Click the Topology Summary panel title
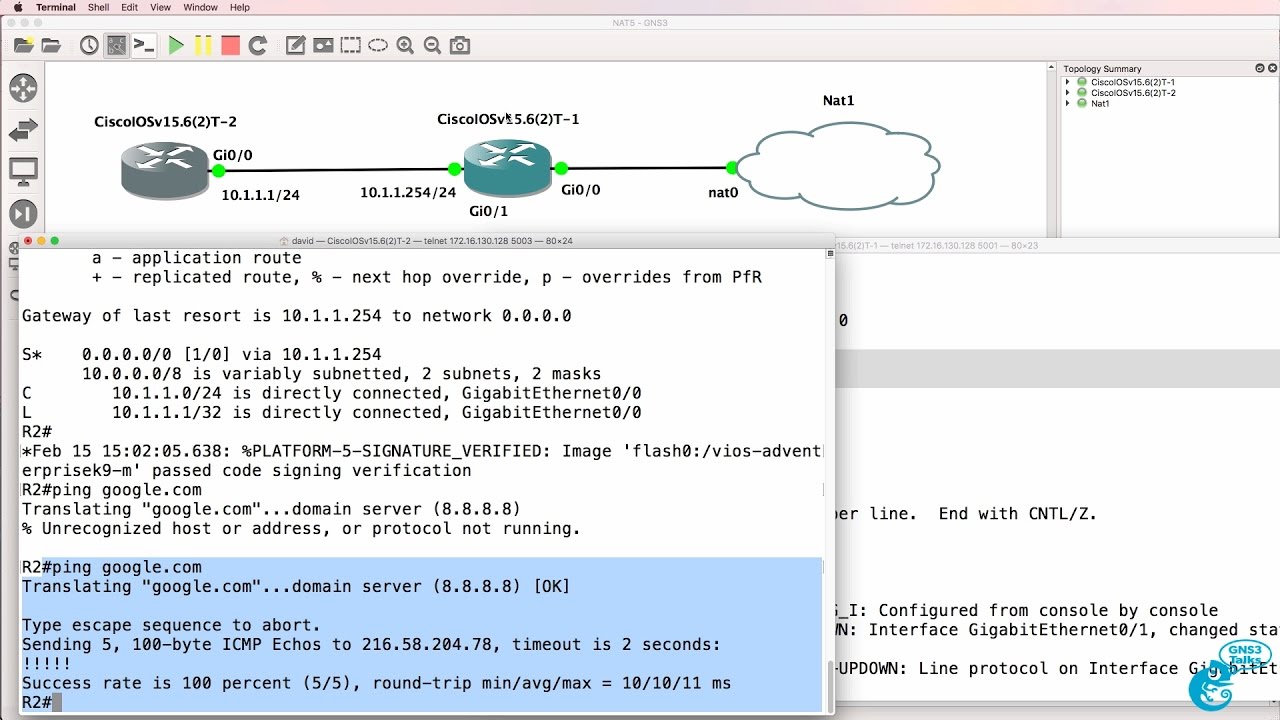This screenshot has width=1280, height=720. coord(1102,69)
